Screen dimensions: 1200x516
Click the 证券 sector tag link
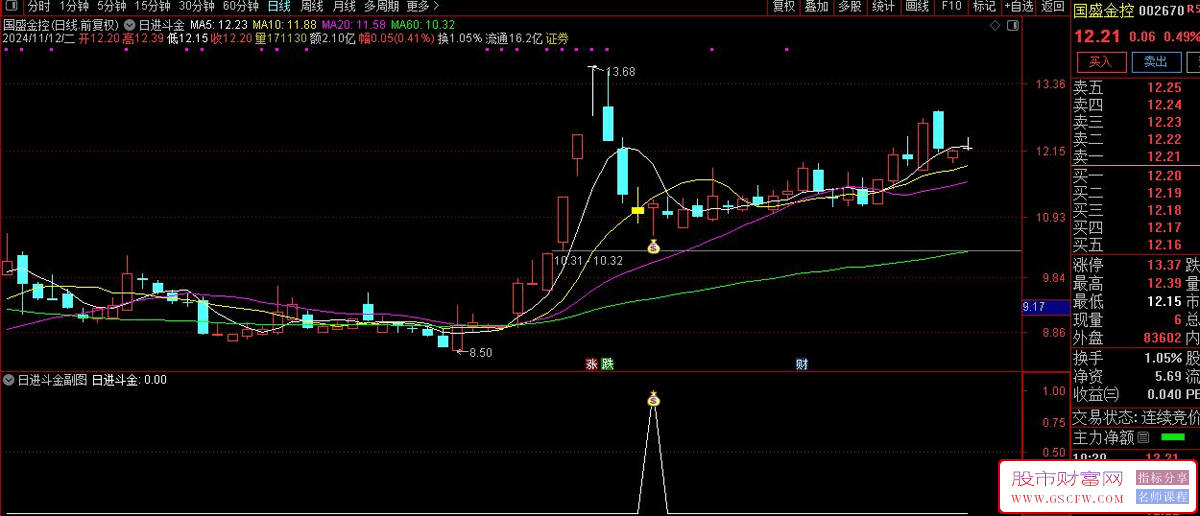tap(557, 39)
